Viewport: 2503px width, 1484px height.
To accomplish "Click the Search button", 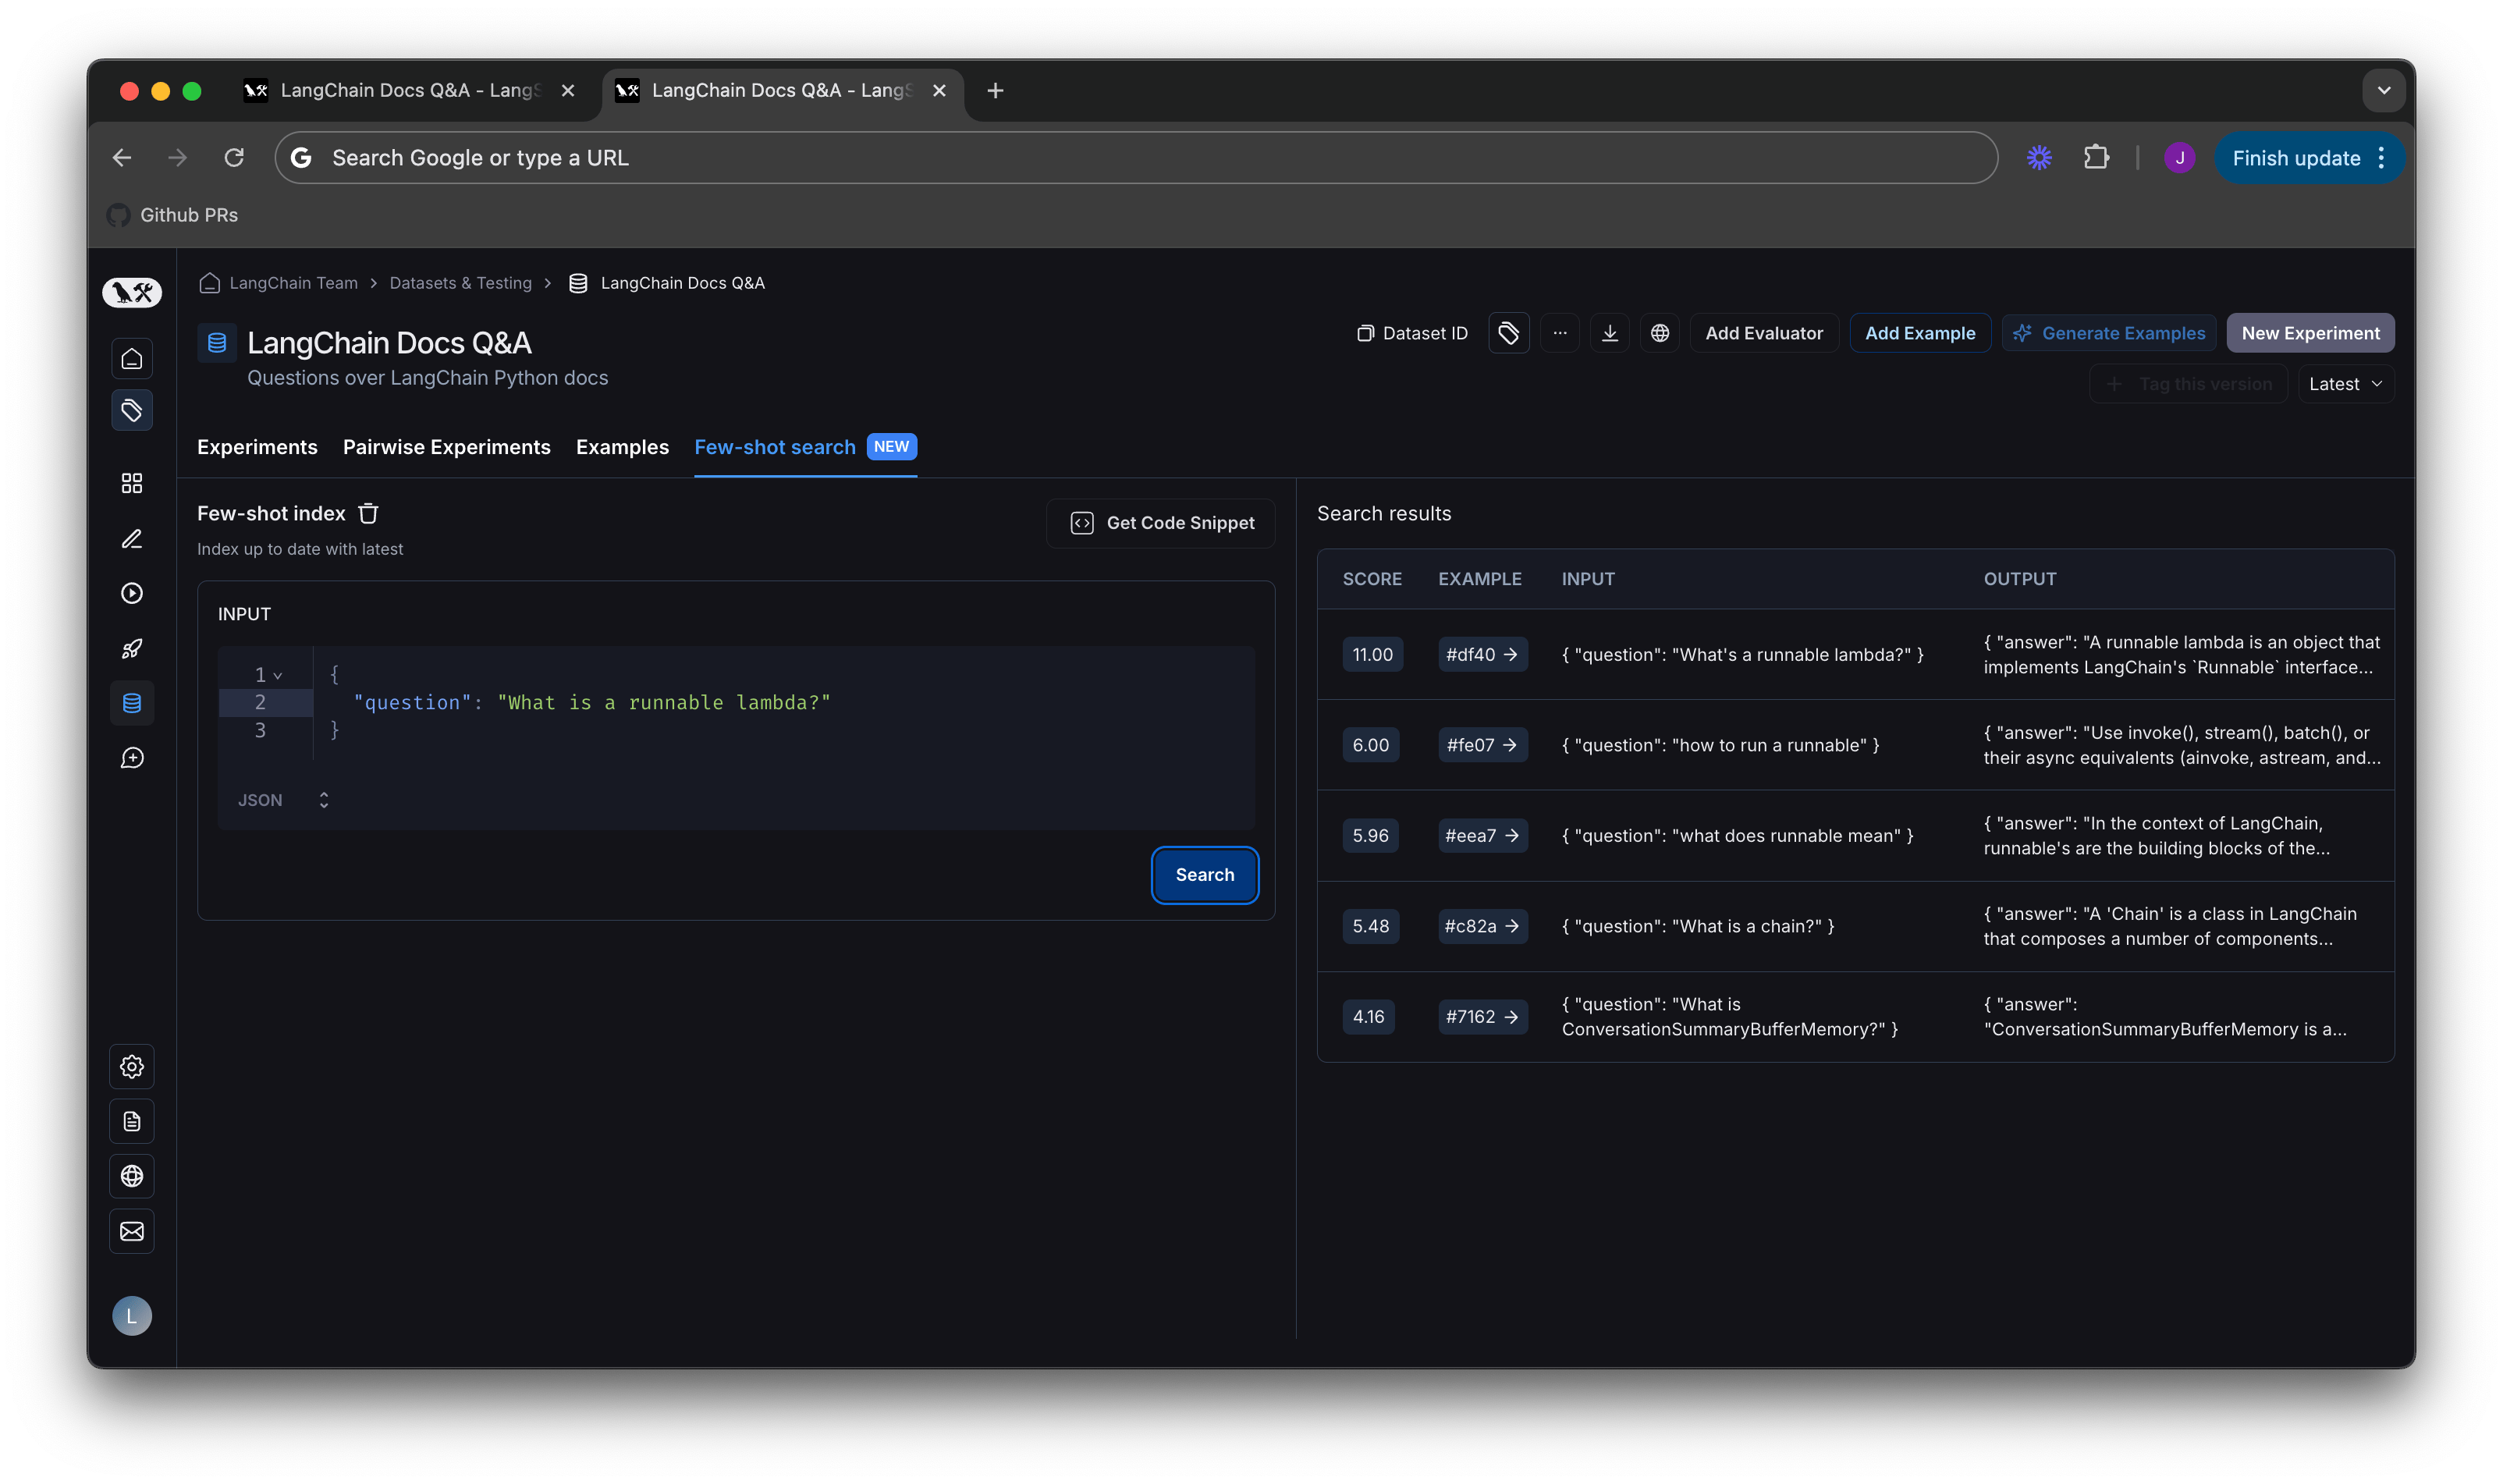I will (x=1204, y=875).
